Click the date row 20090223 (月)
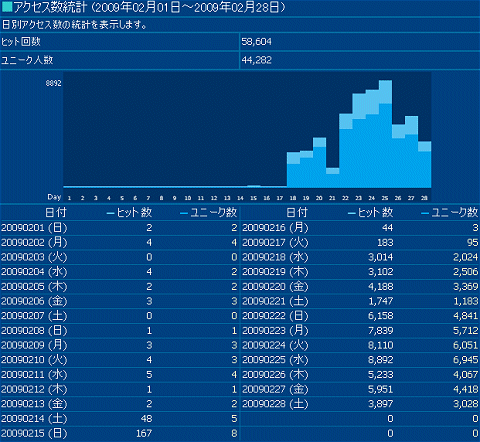Viewport: 480px width, 442px height. click(x=275, y=330)
